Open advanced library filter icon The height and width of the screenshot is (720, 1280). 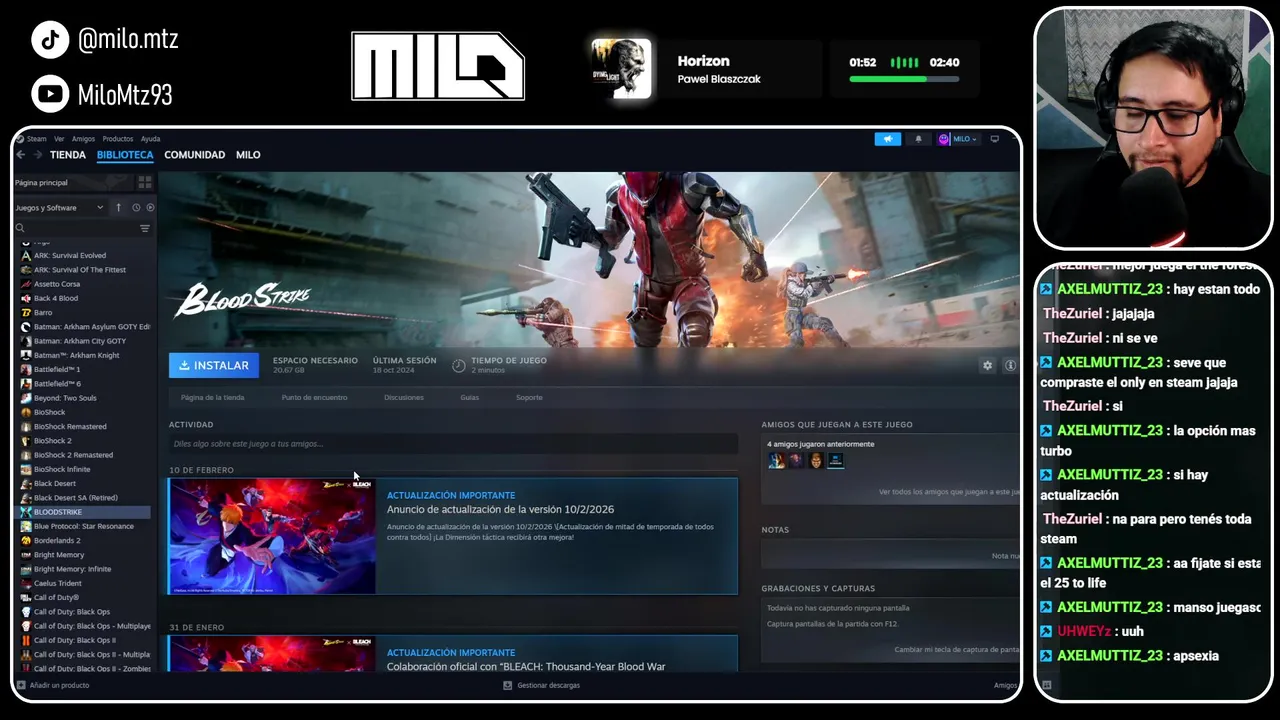click(x=145, y=228)
